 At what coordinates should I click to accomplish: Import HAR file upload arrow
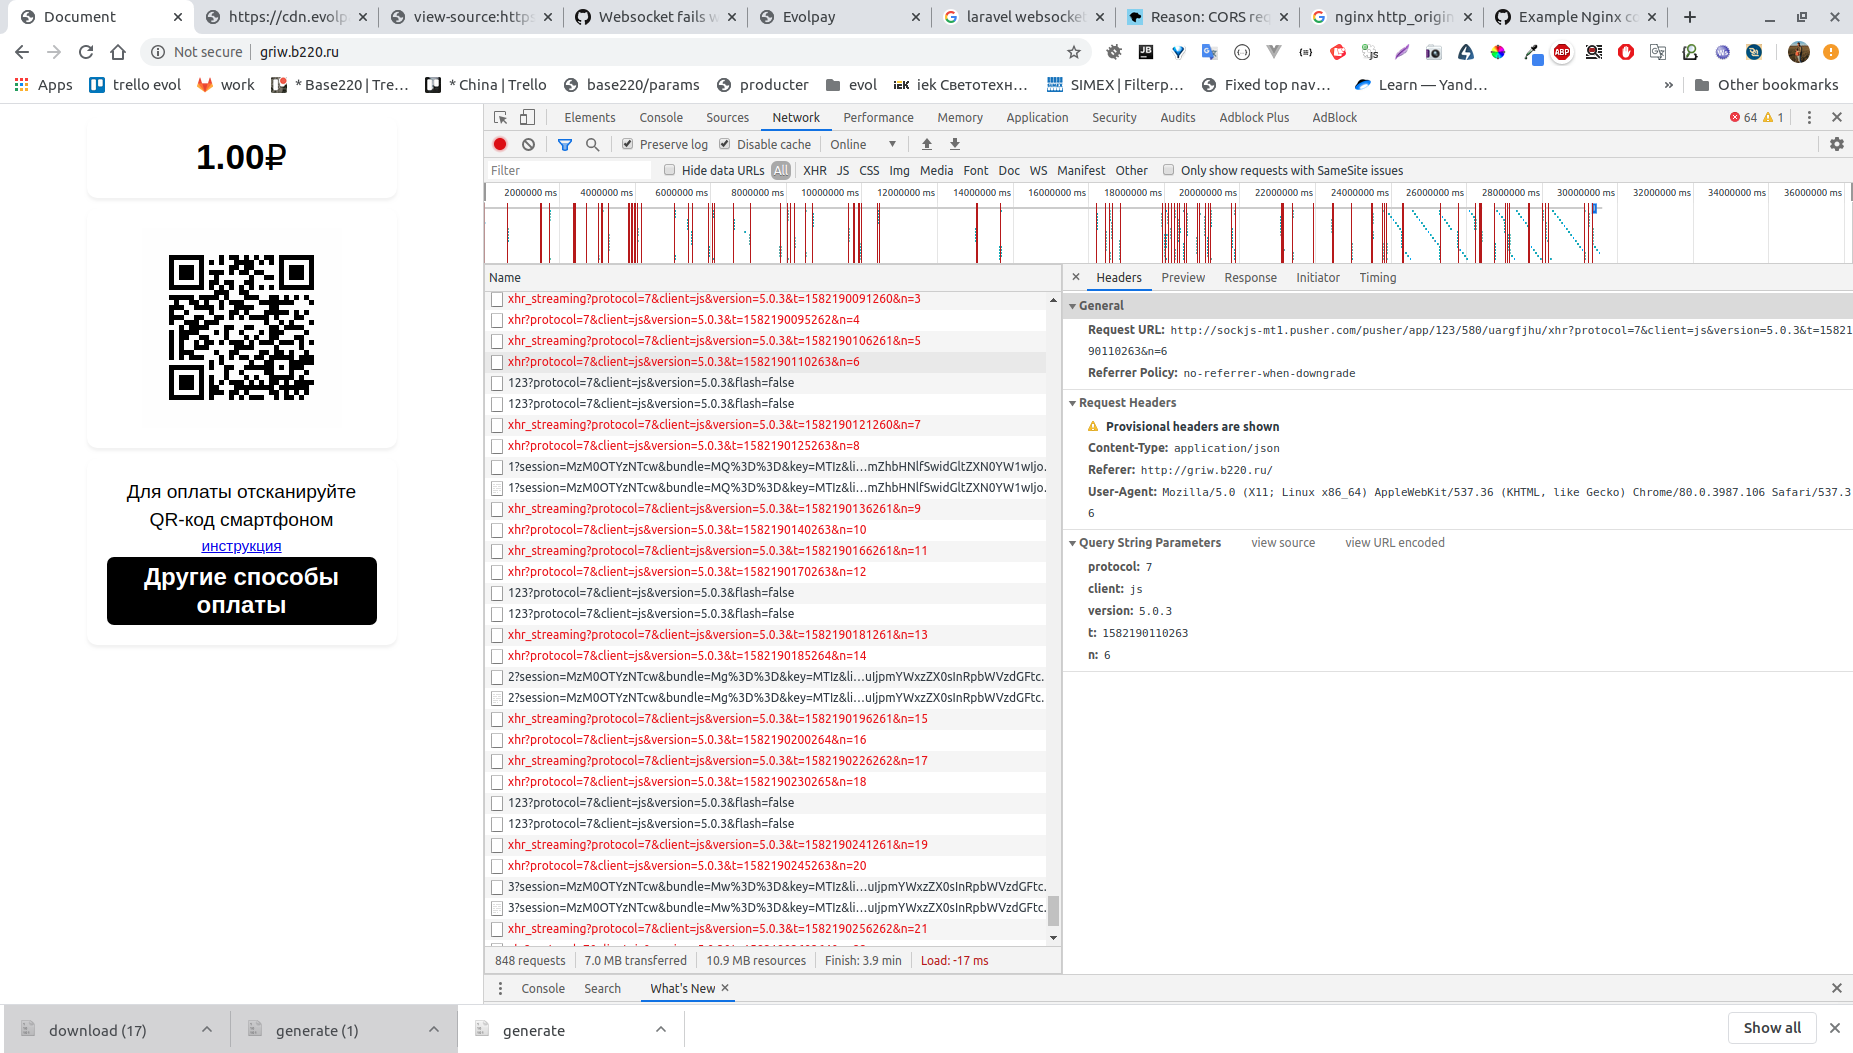pos(927,144)
